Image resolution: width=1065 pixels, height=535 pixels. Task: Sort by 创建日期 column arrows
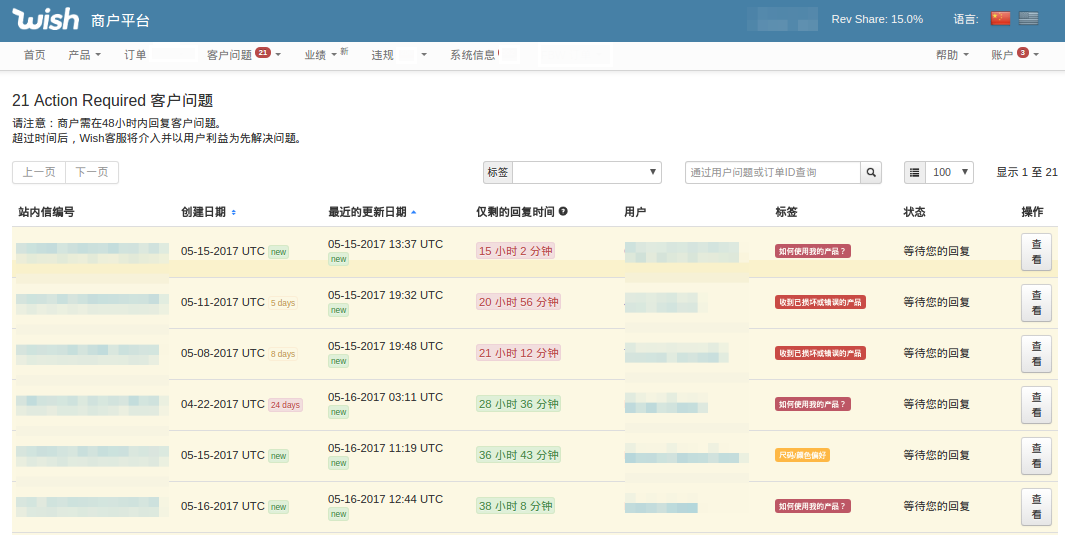pos(234,212)
